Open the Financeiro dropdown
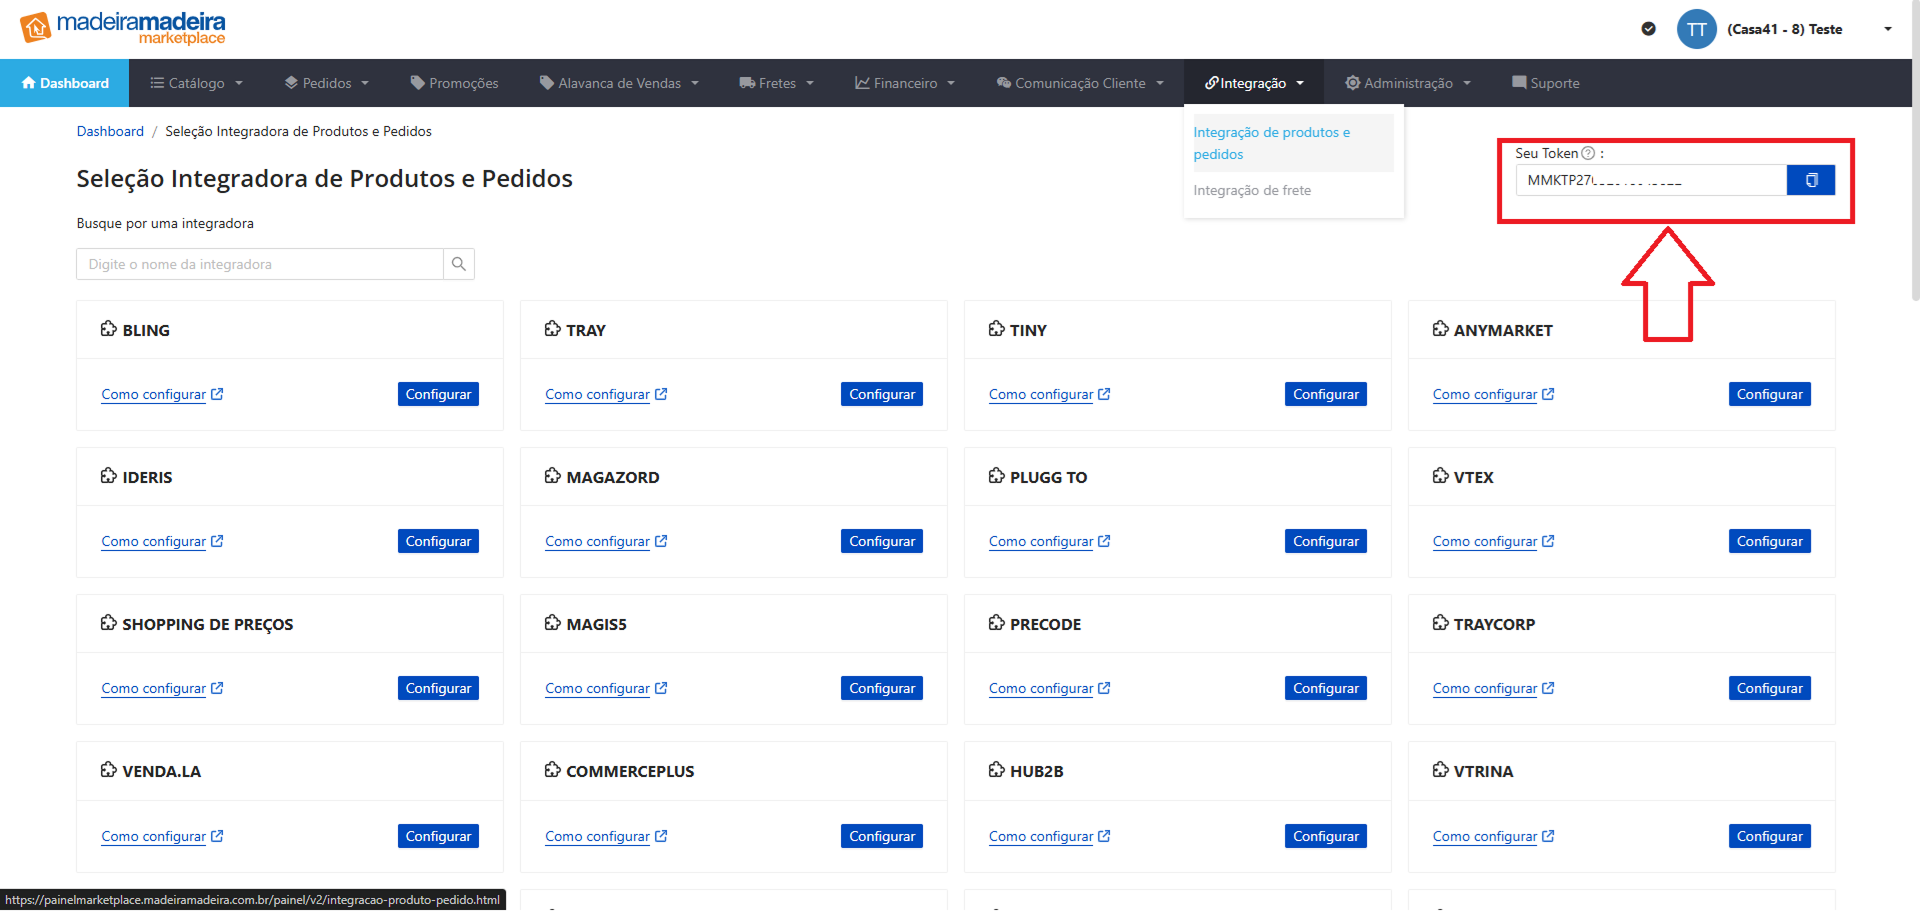Viewport: 1920px width, 913px height. [904, 83]
